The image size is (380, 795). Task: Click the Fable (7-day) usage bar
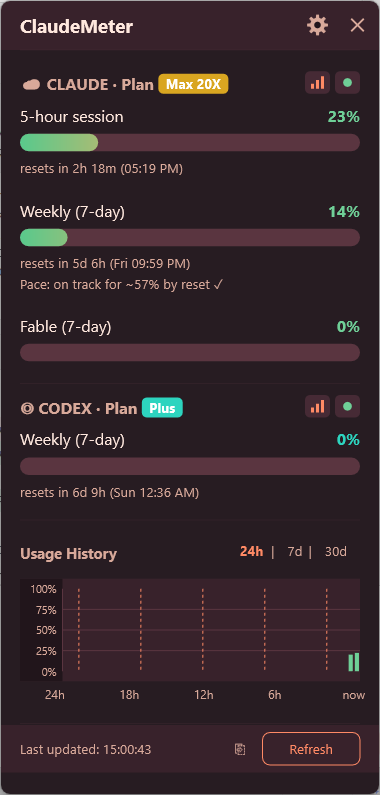pos(190,352)
